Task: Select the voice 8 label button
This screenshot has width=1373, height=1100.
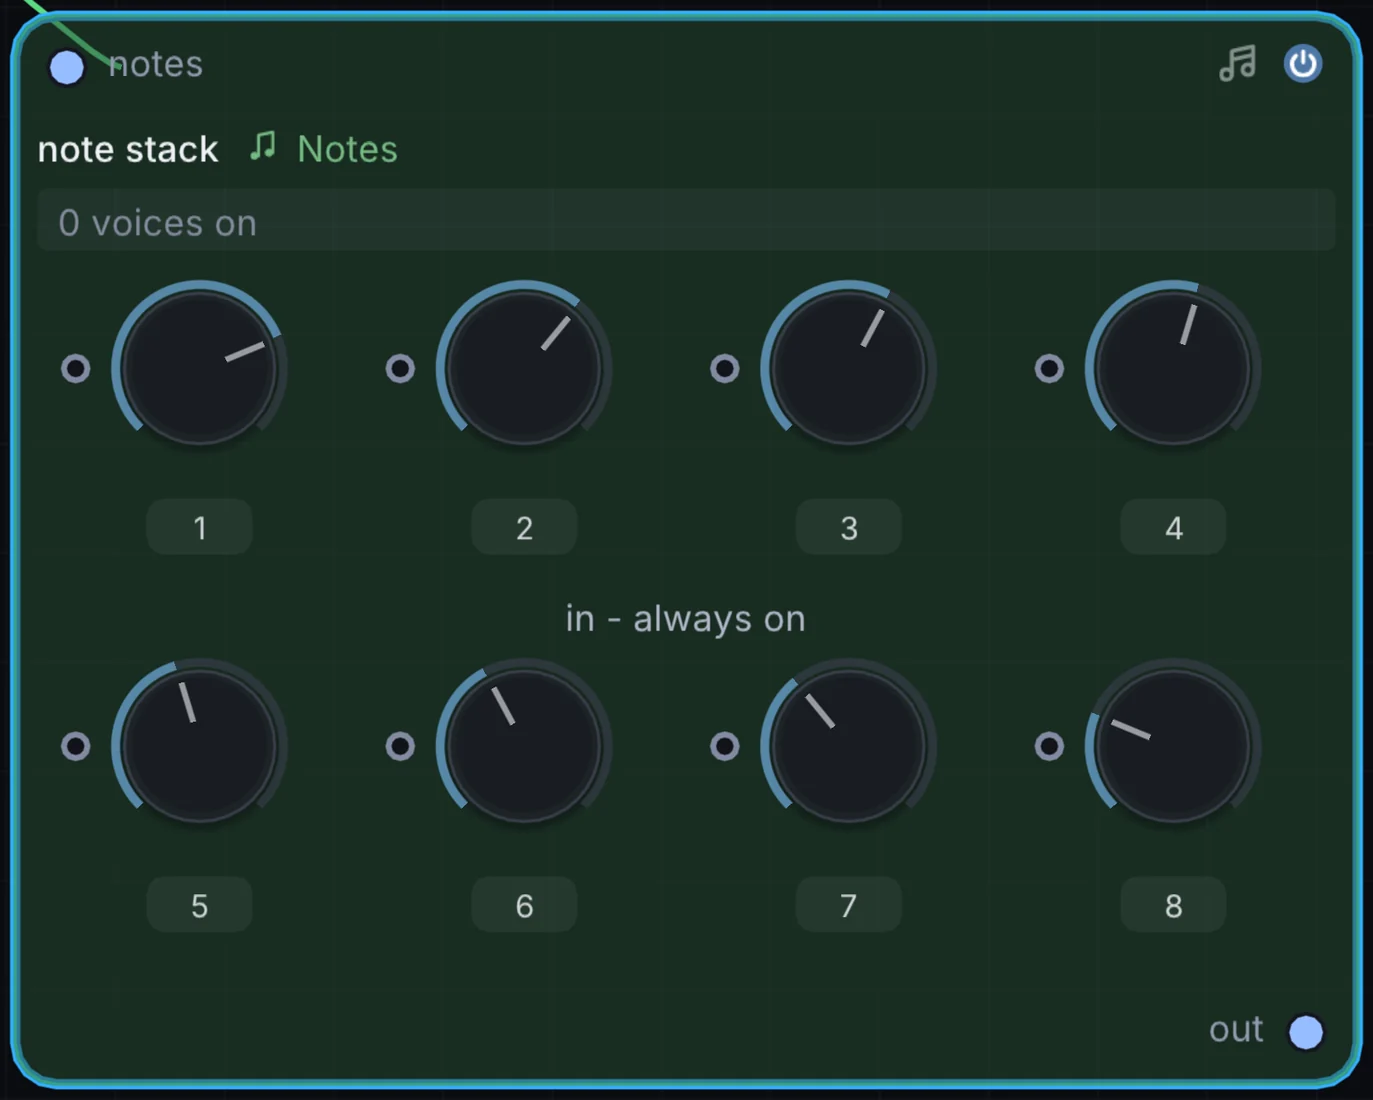Action: [x=1173, y=905]
